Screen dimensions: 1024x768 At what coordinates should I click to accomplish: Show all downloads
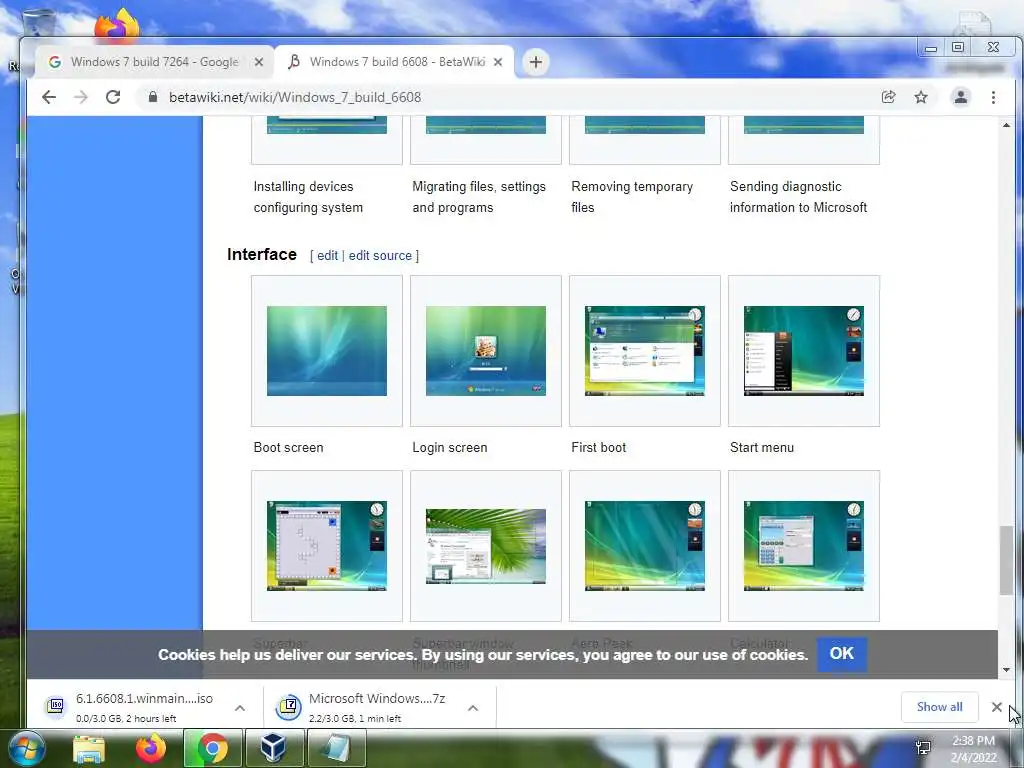click(939, 707)
